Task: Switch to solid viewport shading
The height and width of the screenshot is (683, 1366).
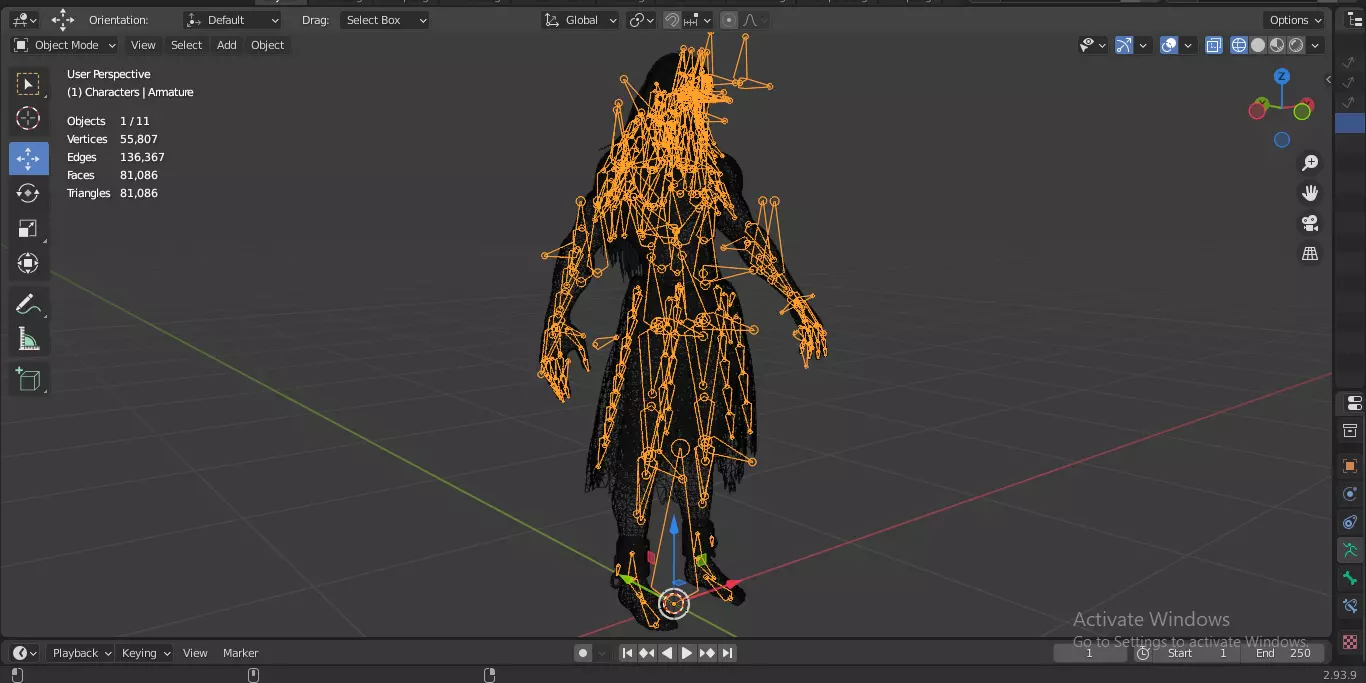Action: [1258, 45]
